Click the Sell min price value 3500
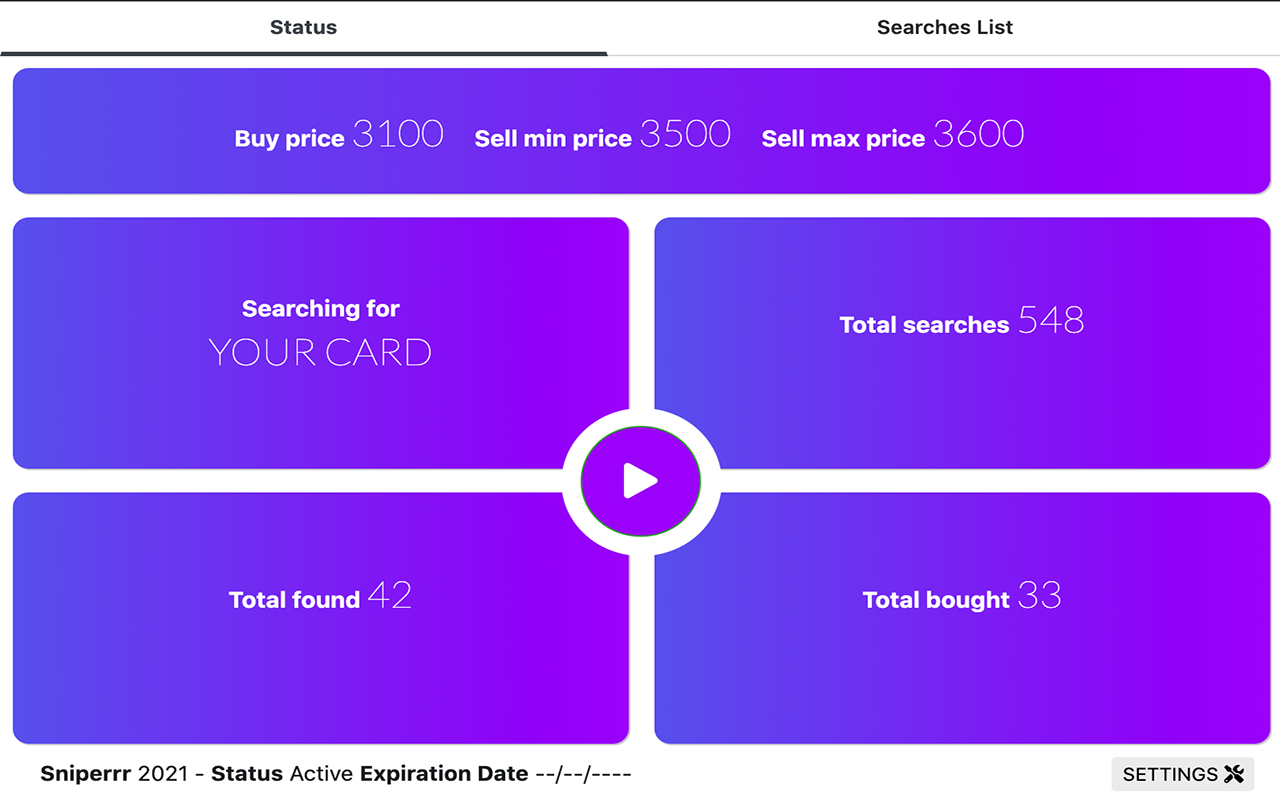 click(685, 134)
